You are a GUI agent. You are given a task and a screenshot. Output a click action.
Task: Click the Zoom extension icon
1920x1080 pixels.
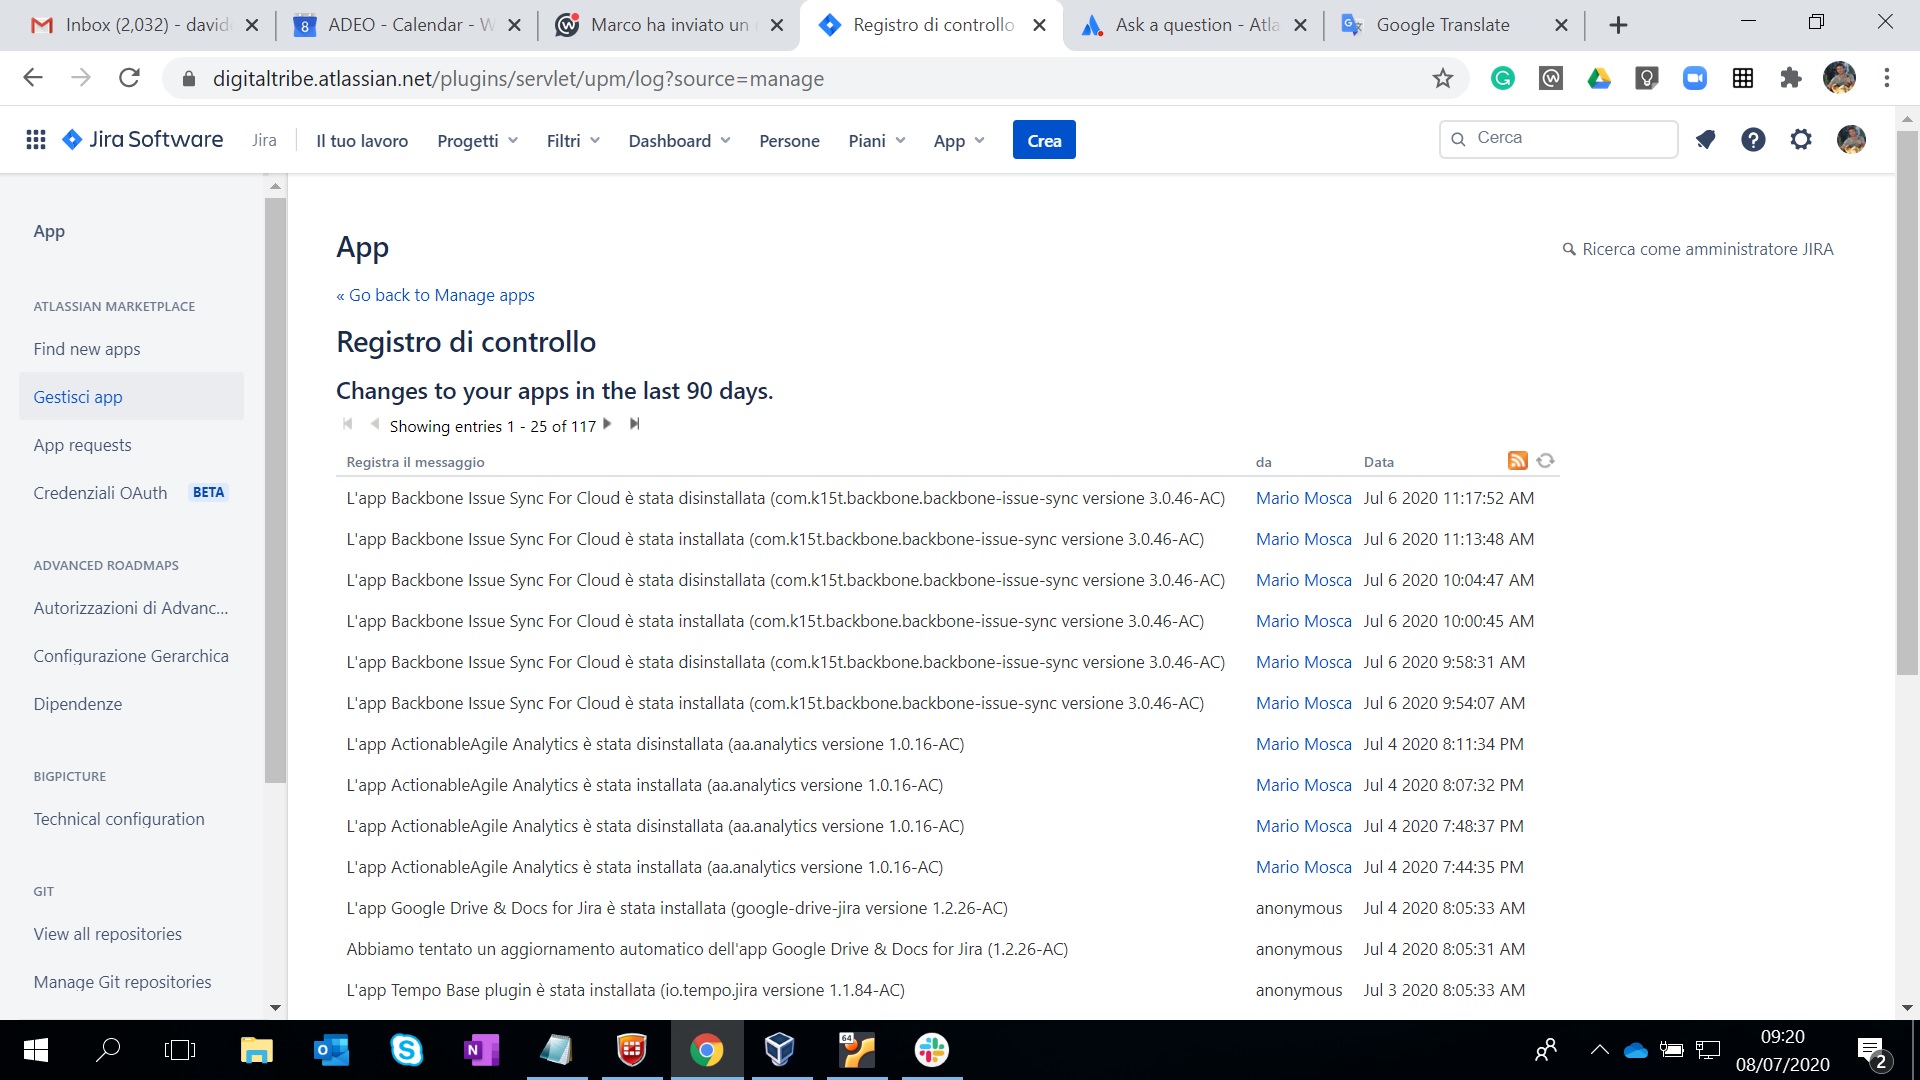click(1695, 78)
